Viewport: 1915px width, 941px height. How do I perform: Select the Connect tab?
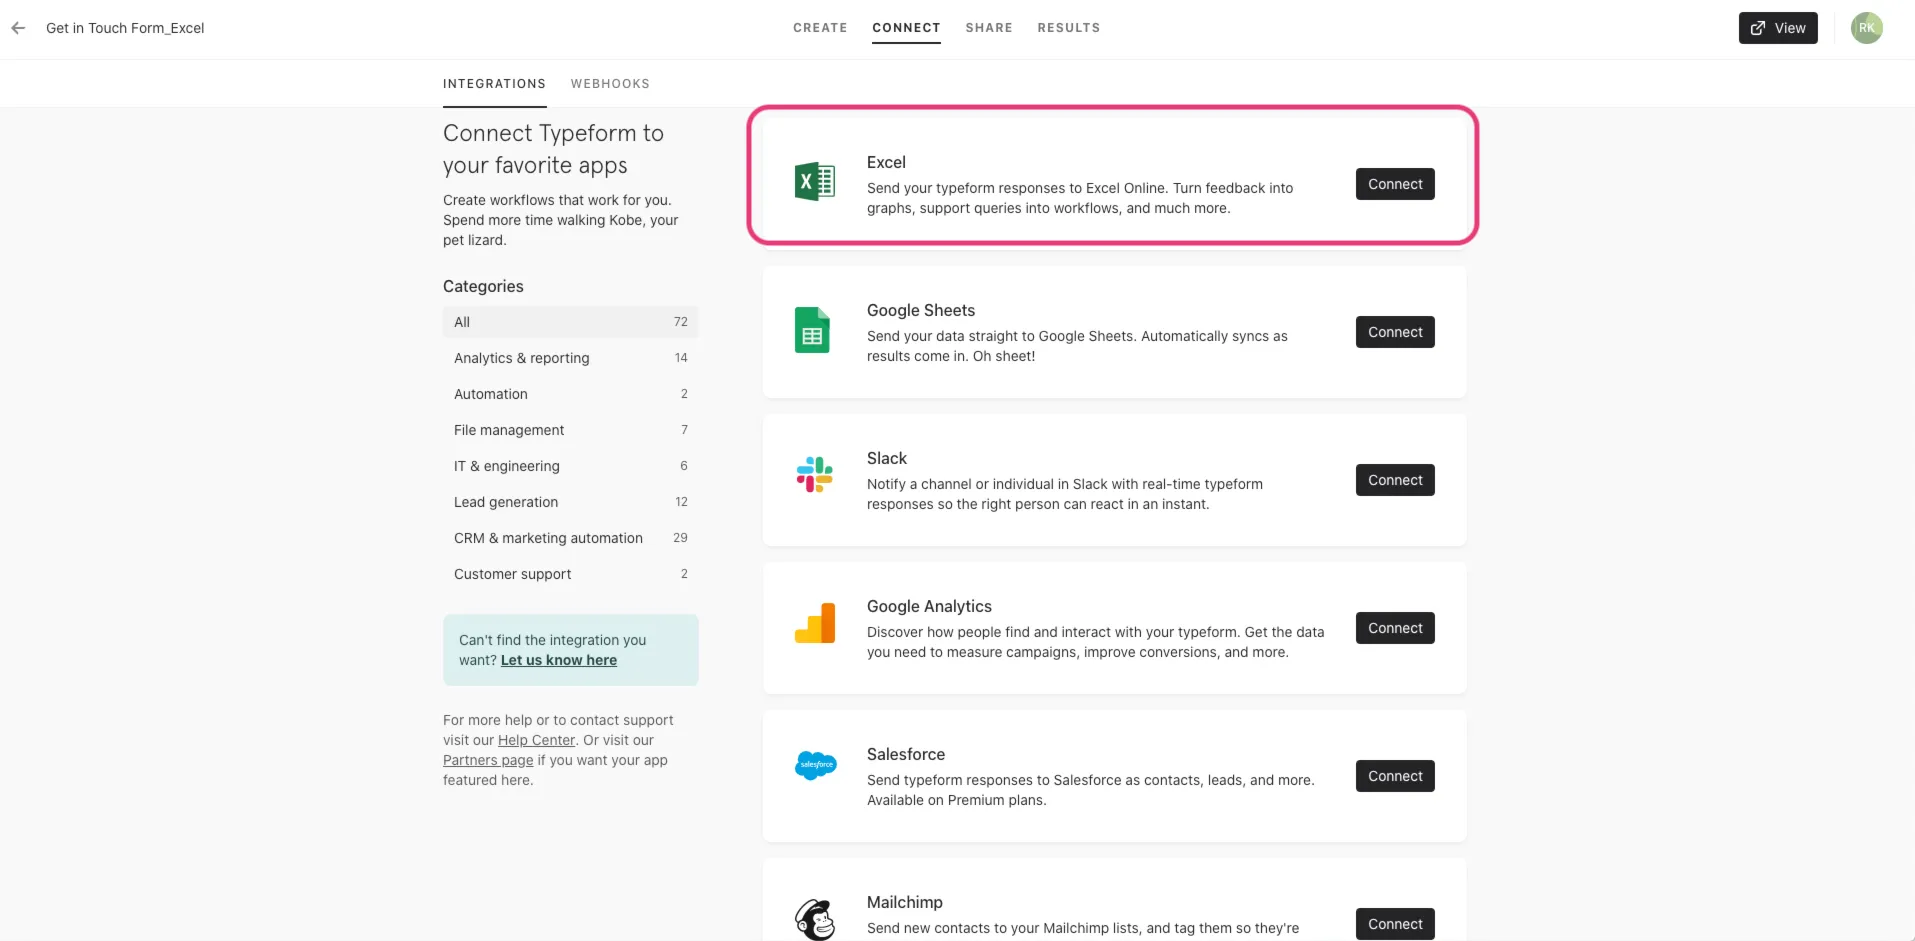click(x=906, y=28)
